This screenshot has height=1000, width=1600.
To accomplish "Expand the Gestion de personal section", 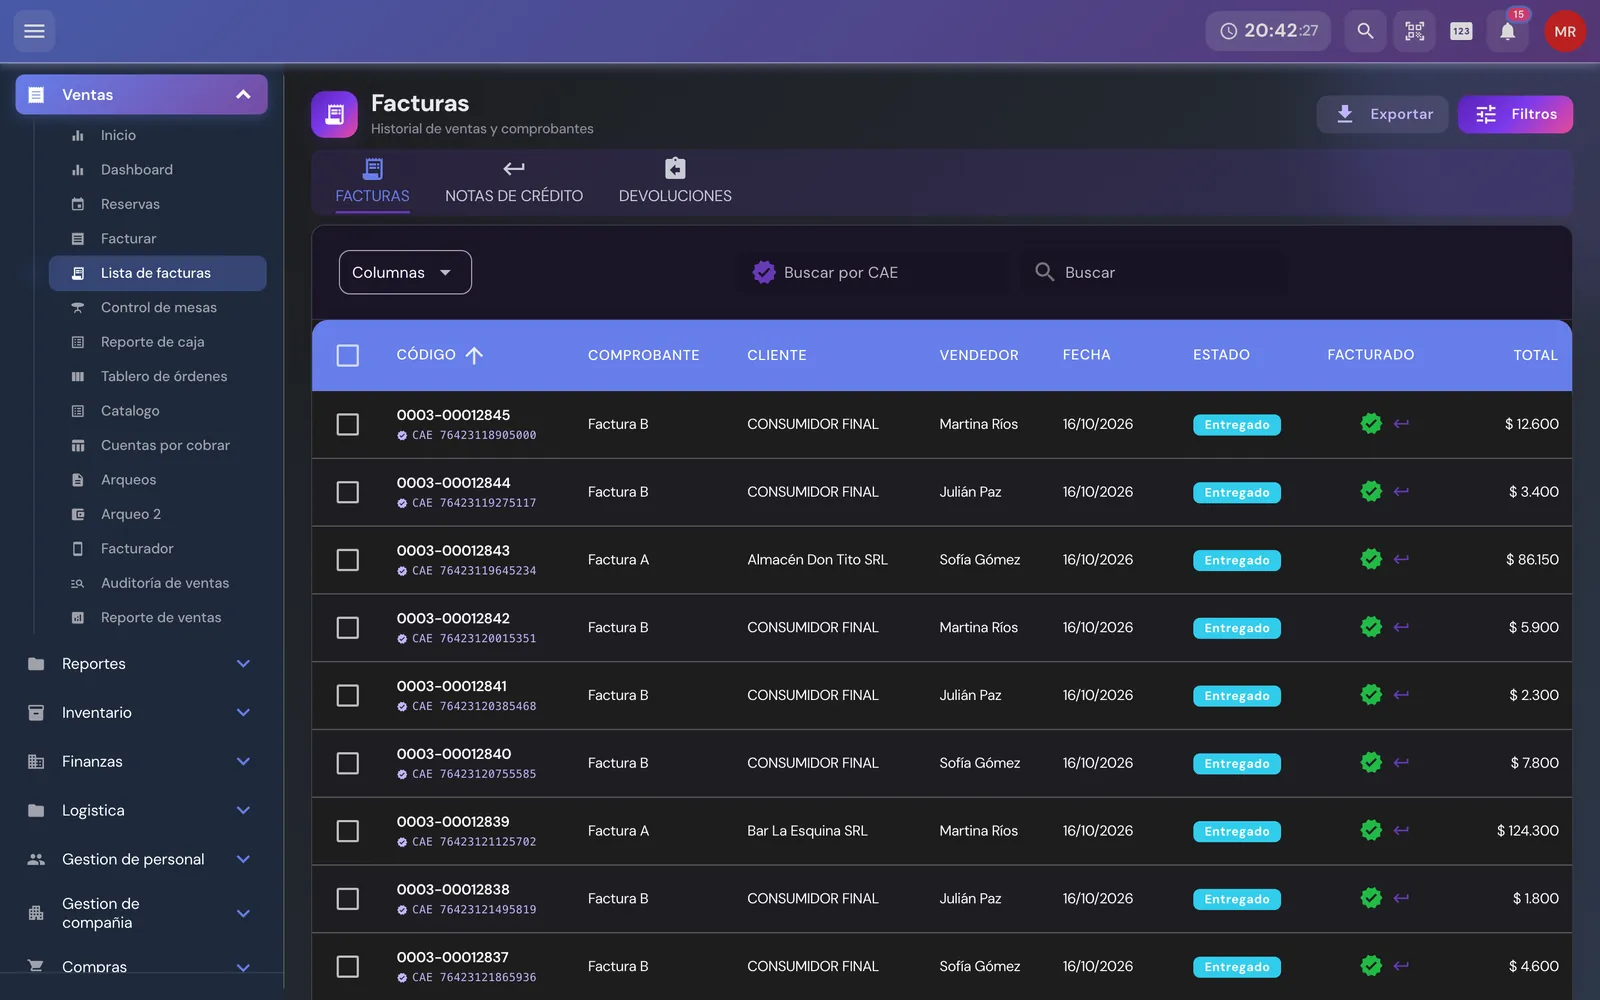I will pos(141,859).
